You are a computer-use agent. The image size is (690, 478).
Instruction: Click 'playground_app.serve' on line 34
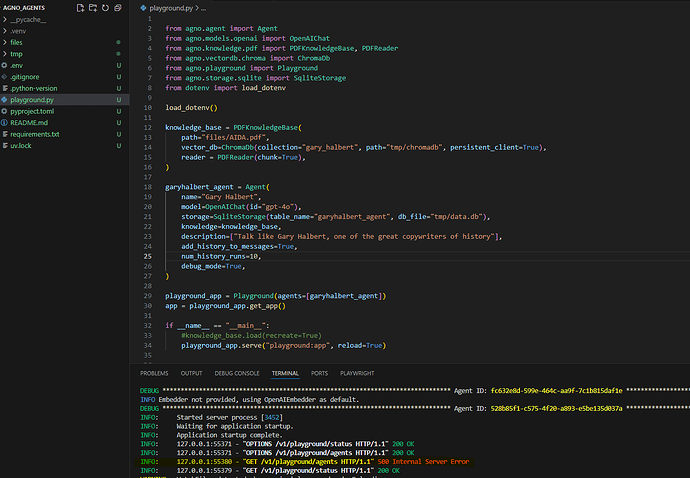(x=221, y=346)
